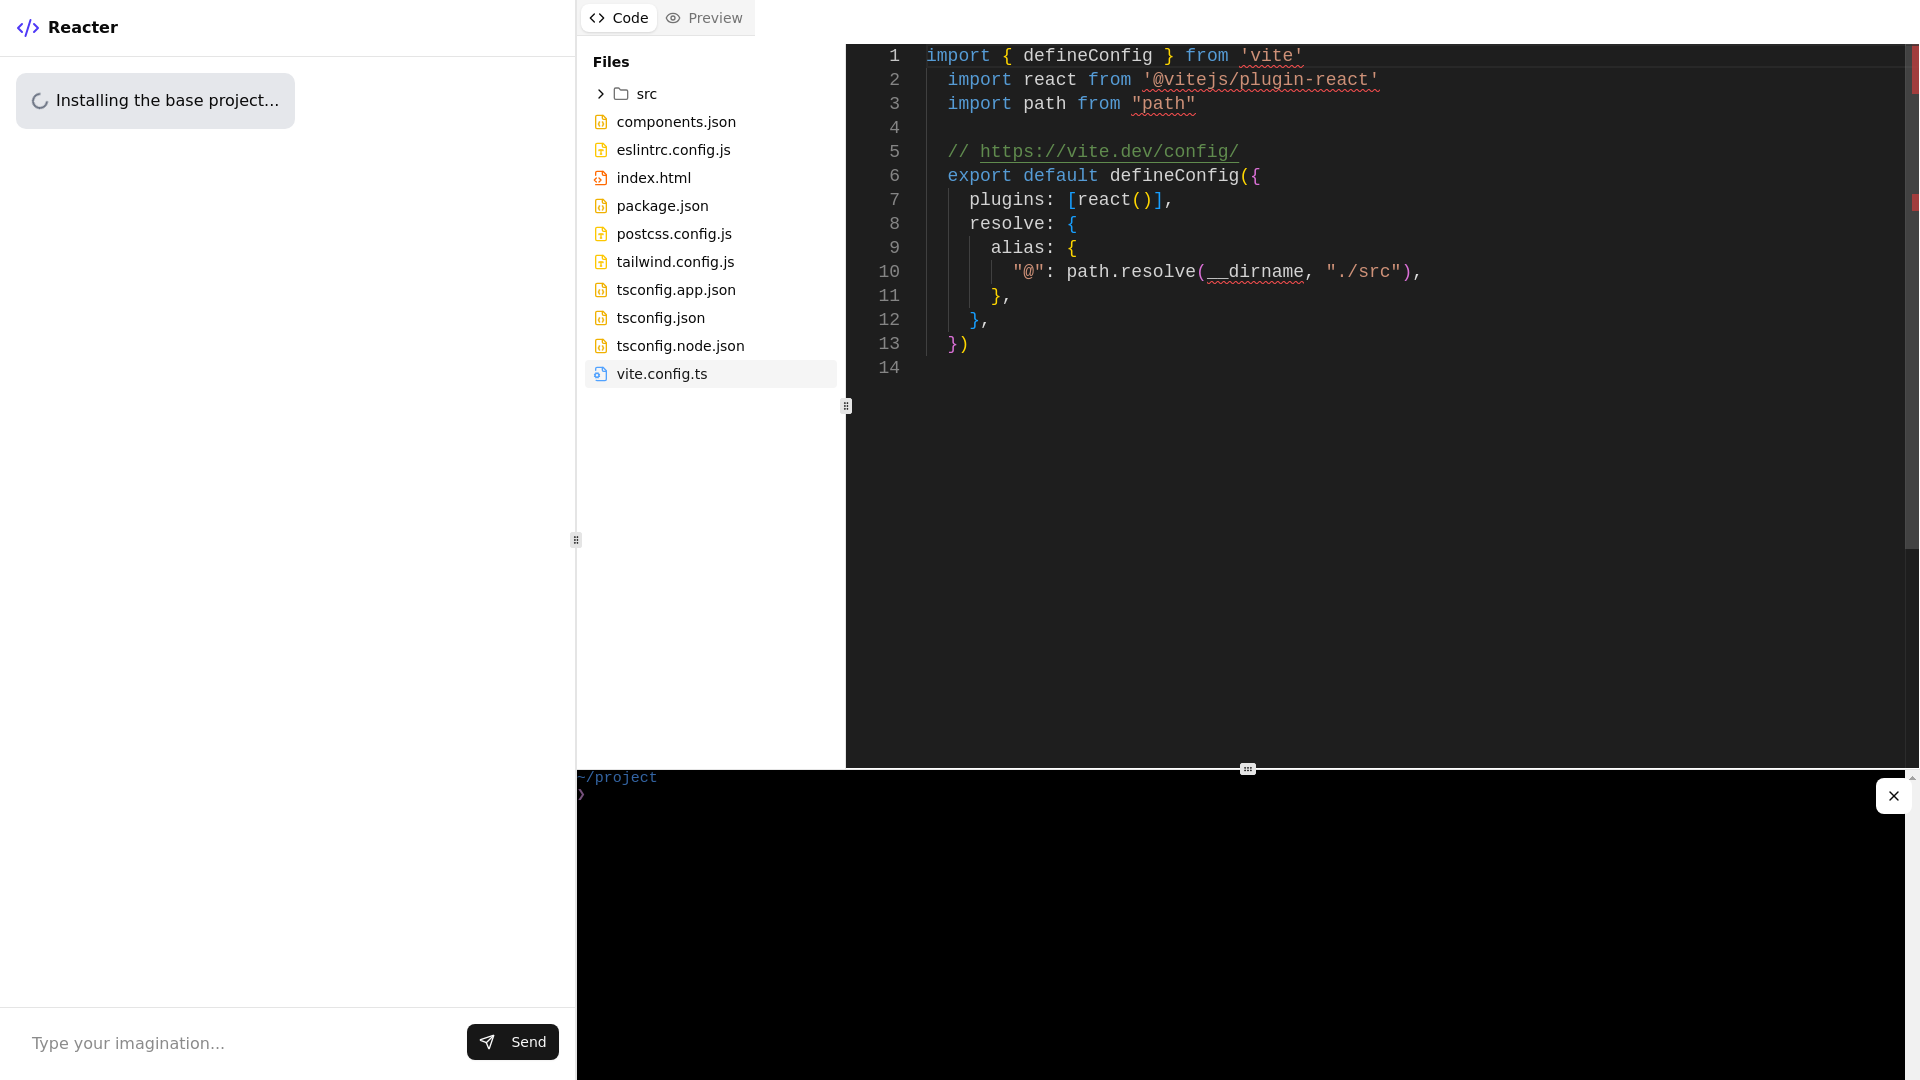Click the editor/terminal resize handle

[x=1248, y=769]
